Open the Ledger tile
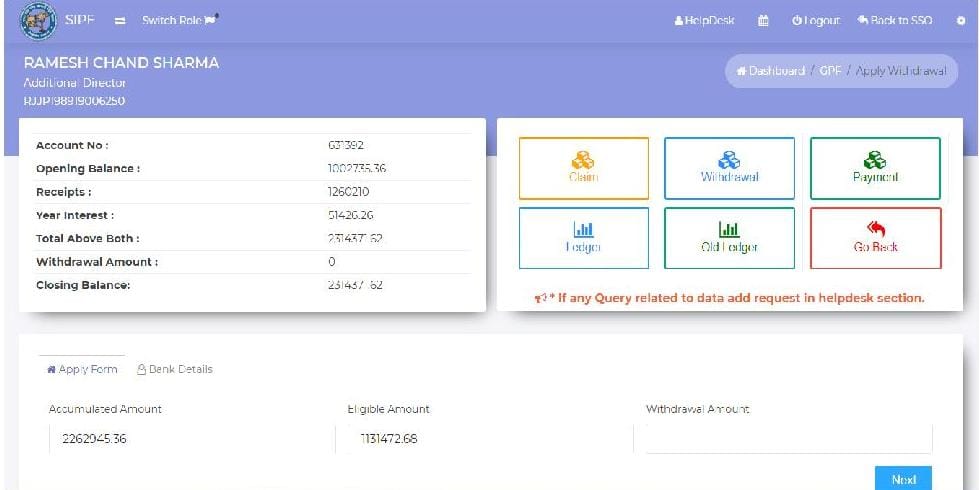The width and height of the screenshot is (979, 490). point(584,238)
